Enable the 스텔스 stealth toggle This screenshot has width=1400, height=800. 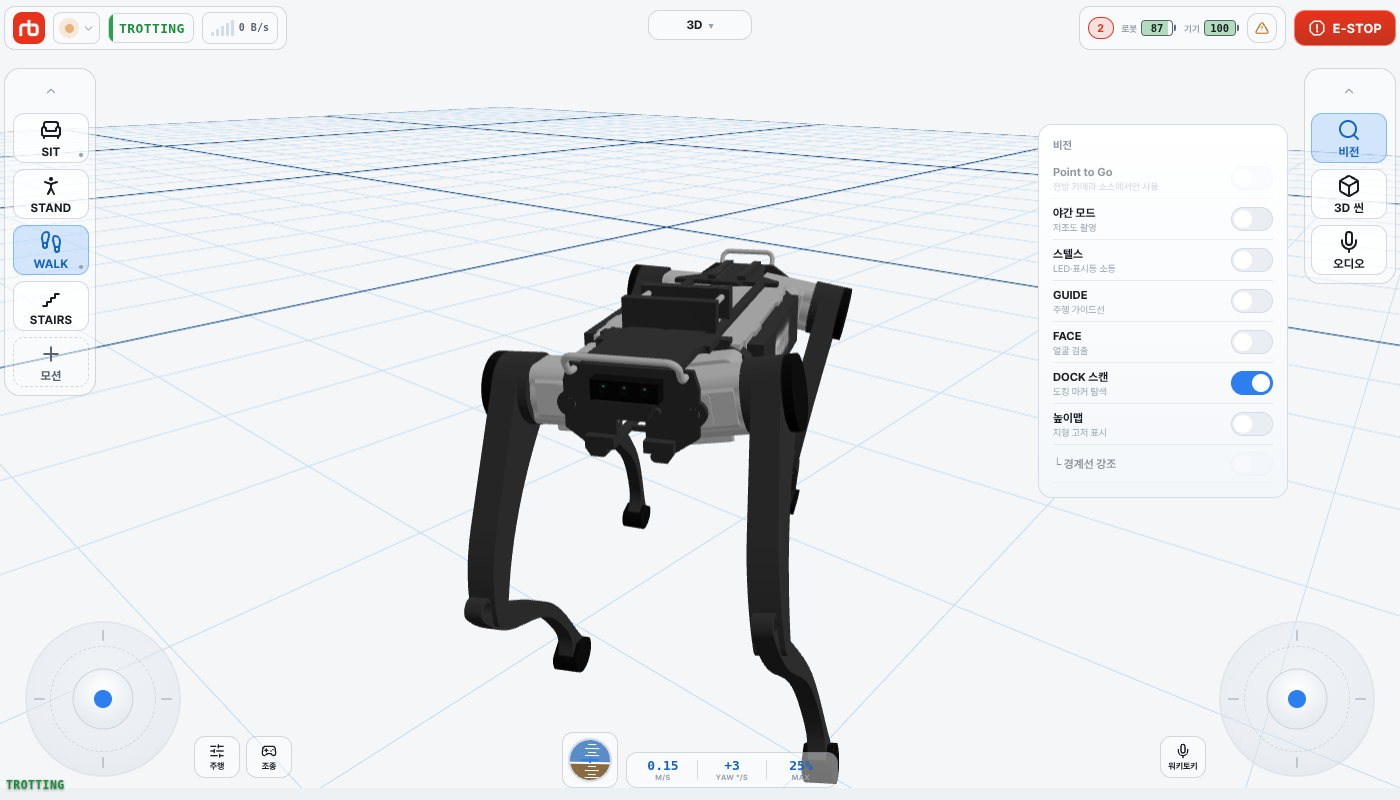[1252, 260]
